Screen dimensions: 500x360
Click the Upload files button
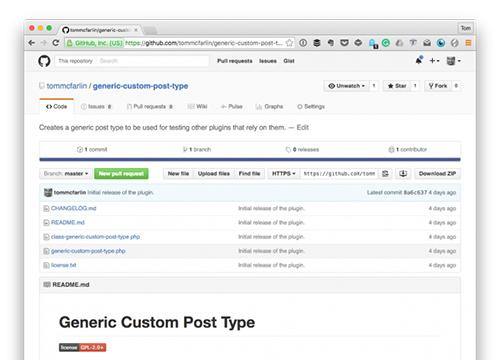(x=214, y=174)
